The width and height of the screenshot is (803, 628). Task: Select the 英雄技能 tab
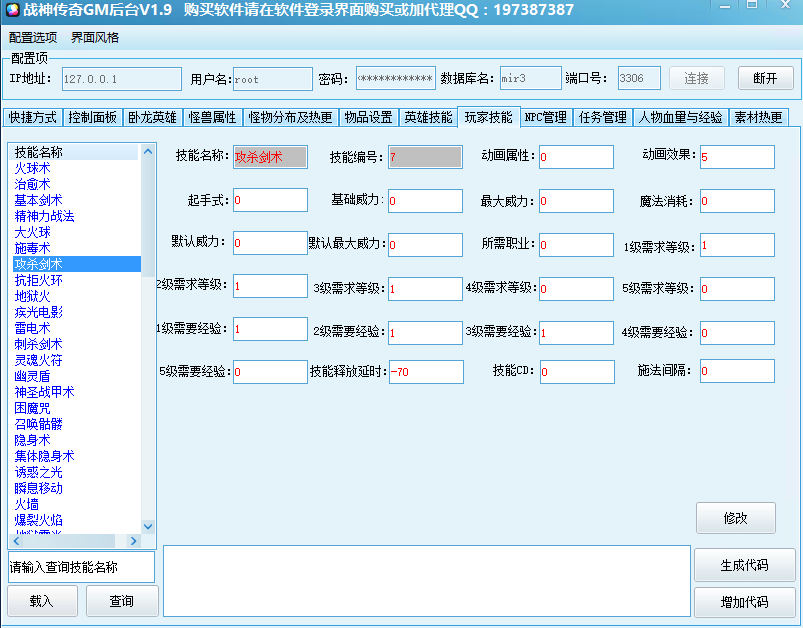coord(428,117)
